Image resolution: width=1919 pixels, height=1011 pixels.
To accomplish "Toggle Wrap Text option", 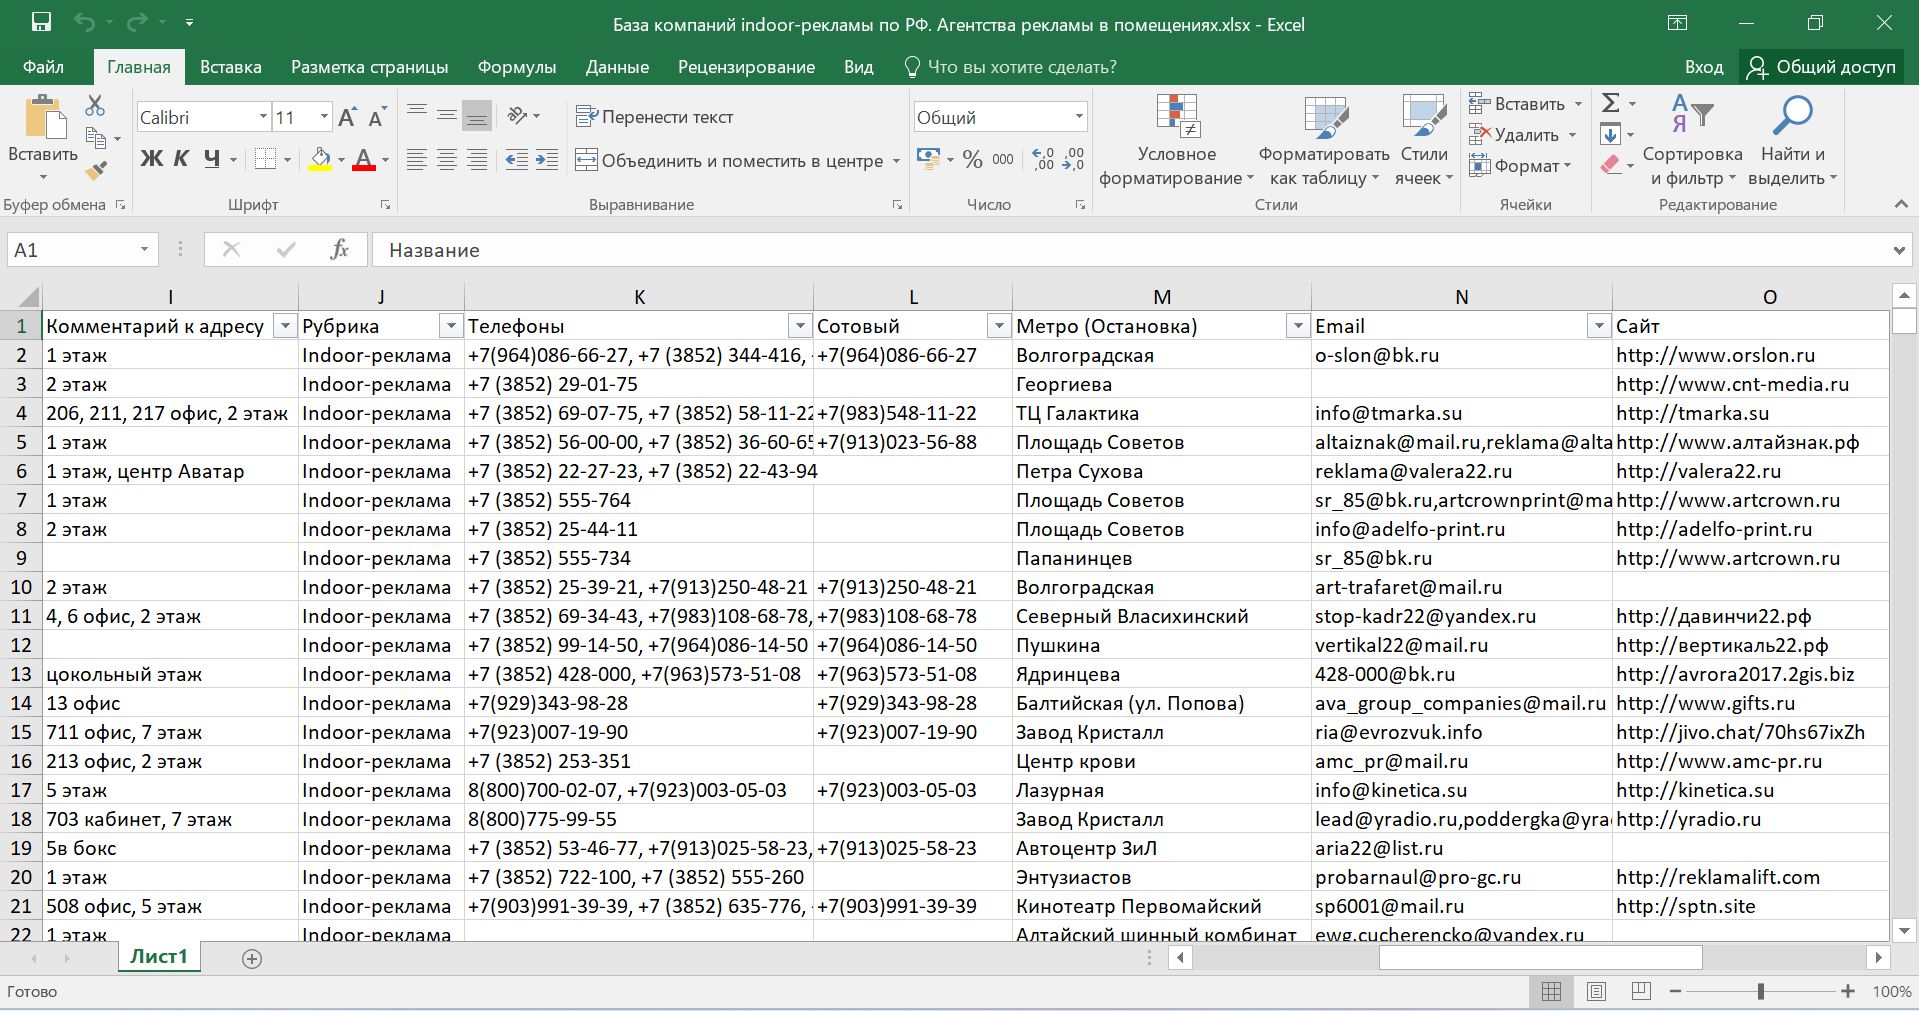I will [x=655, y=117].
